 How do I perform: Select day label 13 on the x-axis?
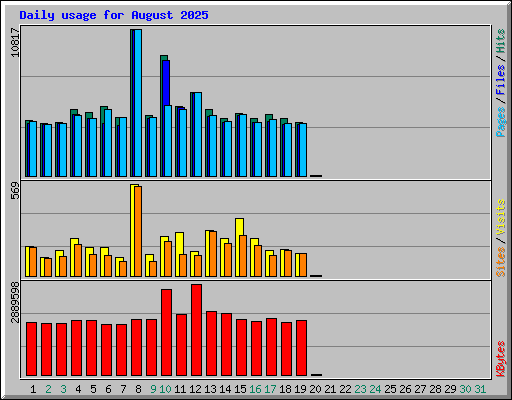[x=210, y=389]
